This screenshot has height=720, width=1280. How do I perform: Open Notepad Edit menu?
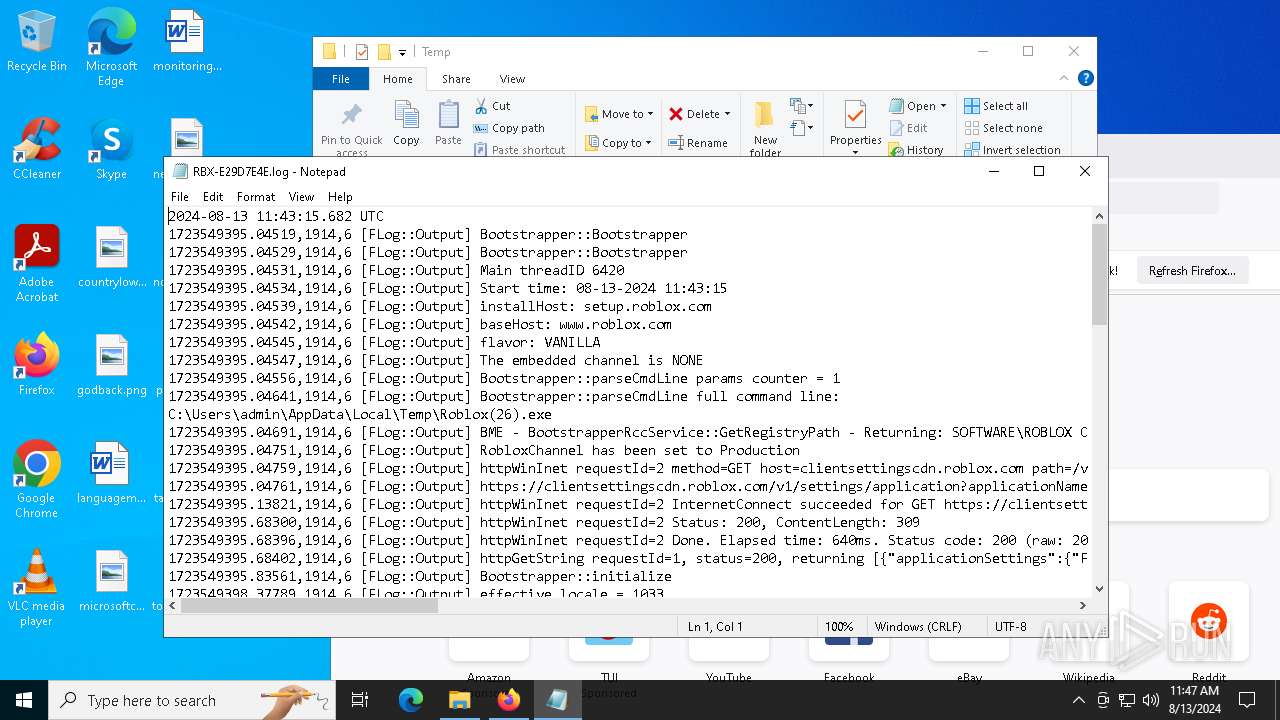point(213,197)
